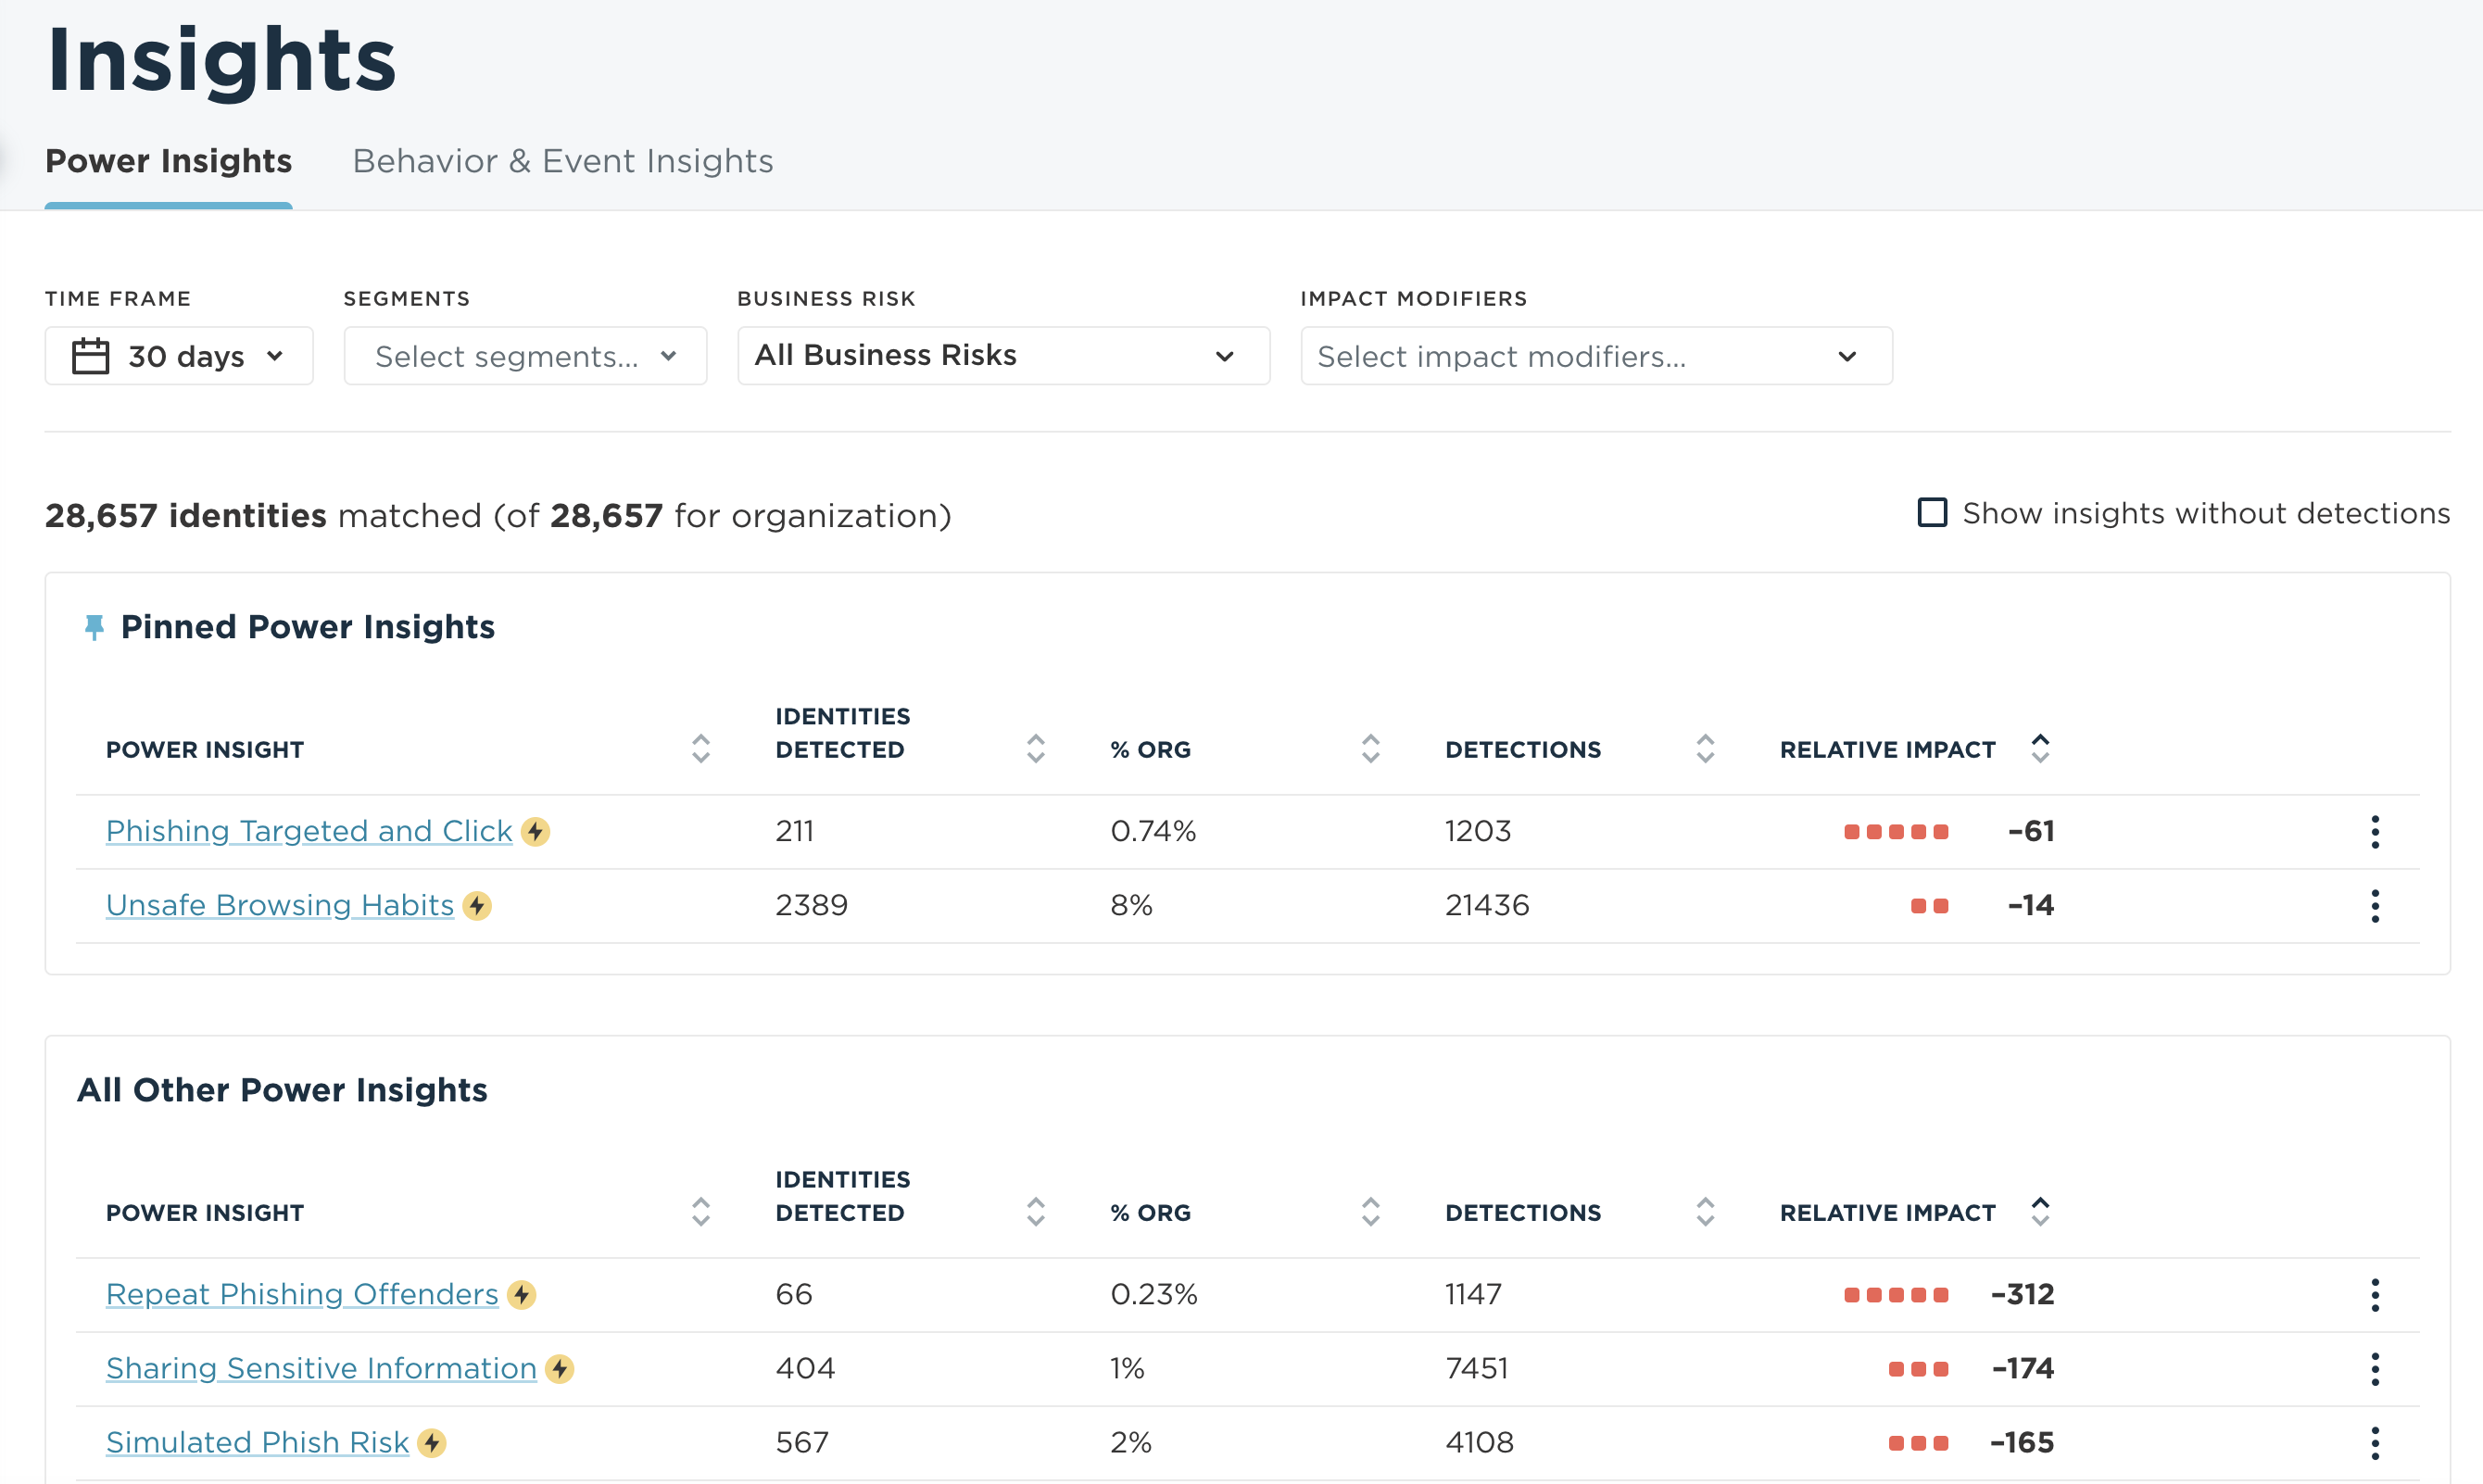Enable Show insights without detections
The height and width of the screenshot is (1484, 2483).
click(x=1931, y=512)
